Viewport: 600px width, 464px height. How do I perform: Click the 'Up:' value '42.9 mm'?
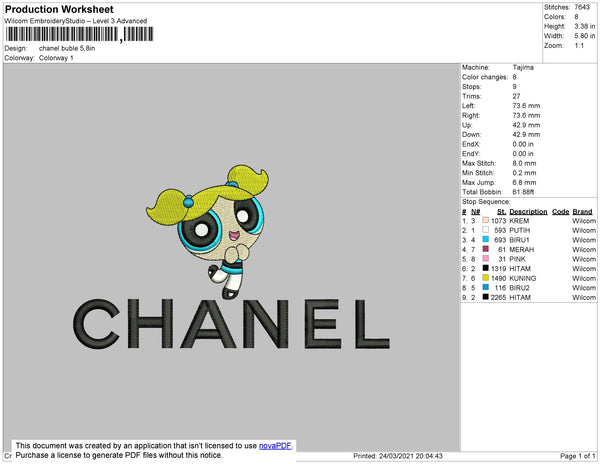526,125
